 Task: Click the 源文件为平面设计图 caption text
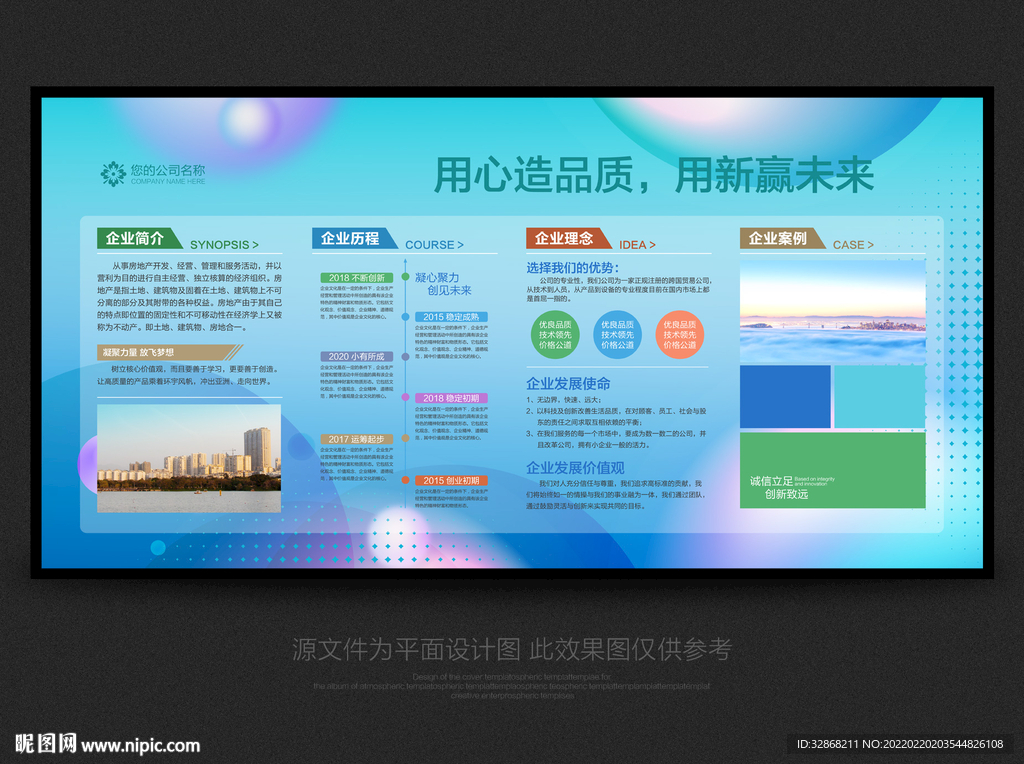click(512, 649)
